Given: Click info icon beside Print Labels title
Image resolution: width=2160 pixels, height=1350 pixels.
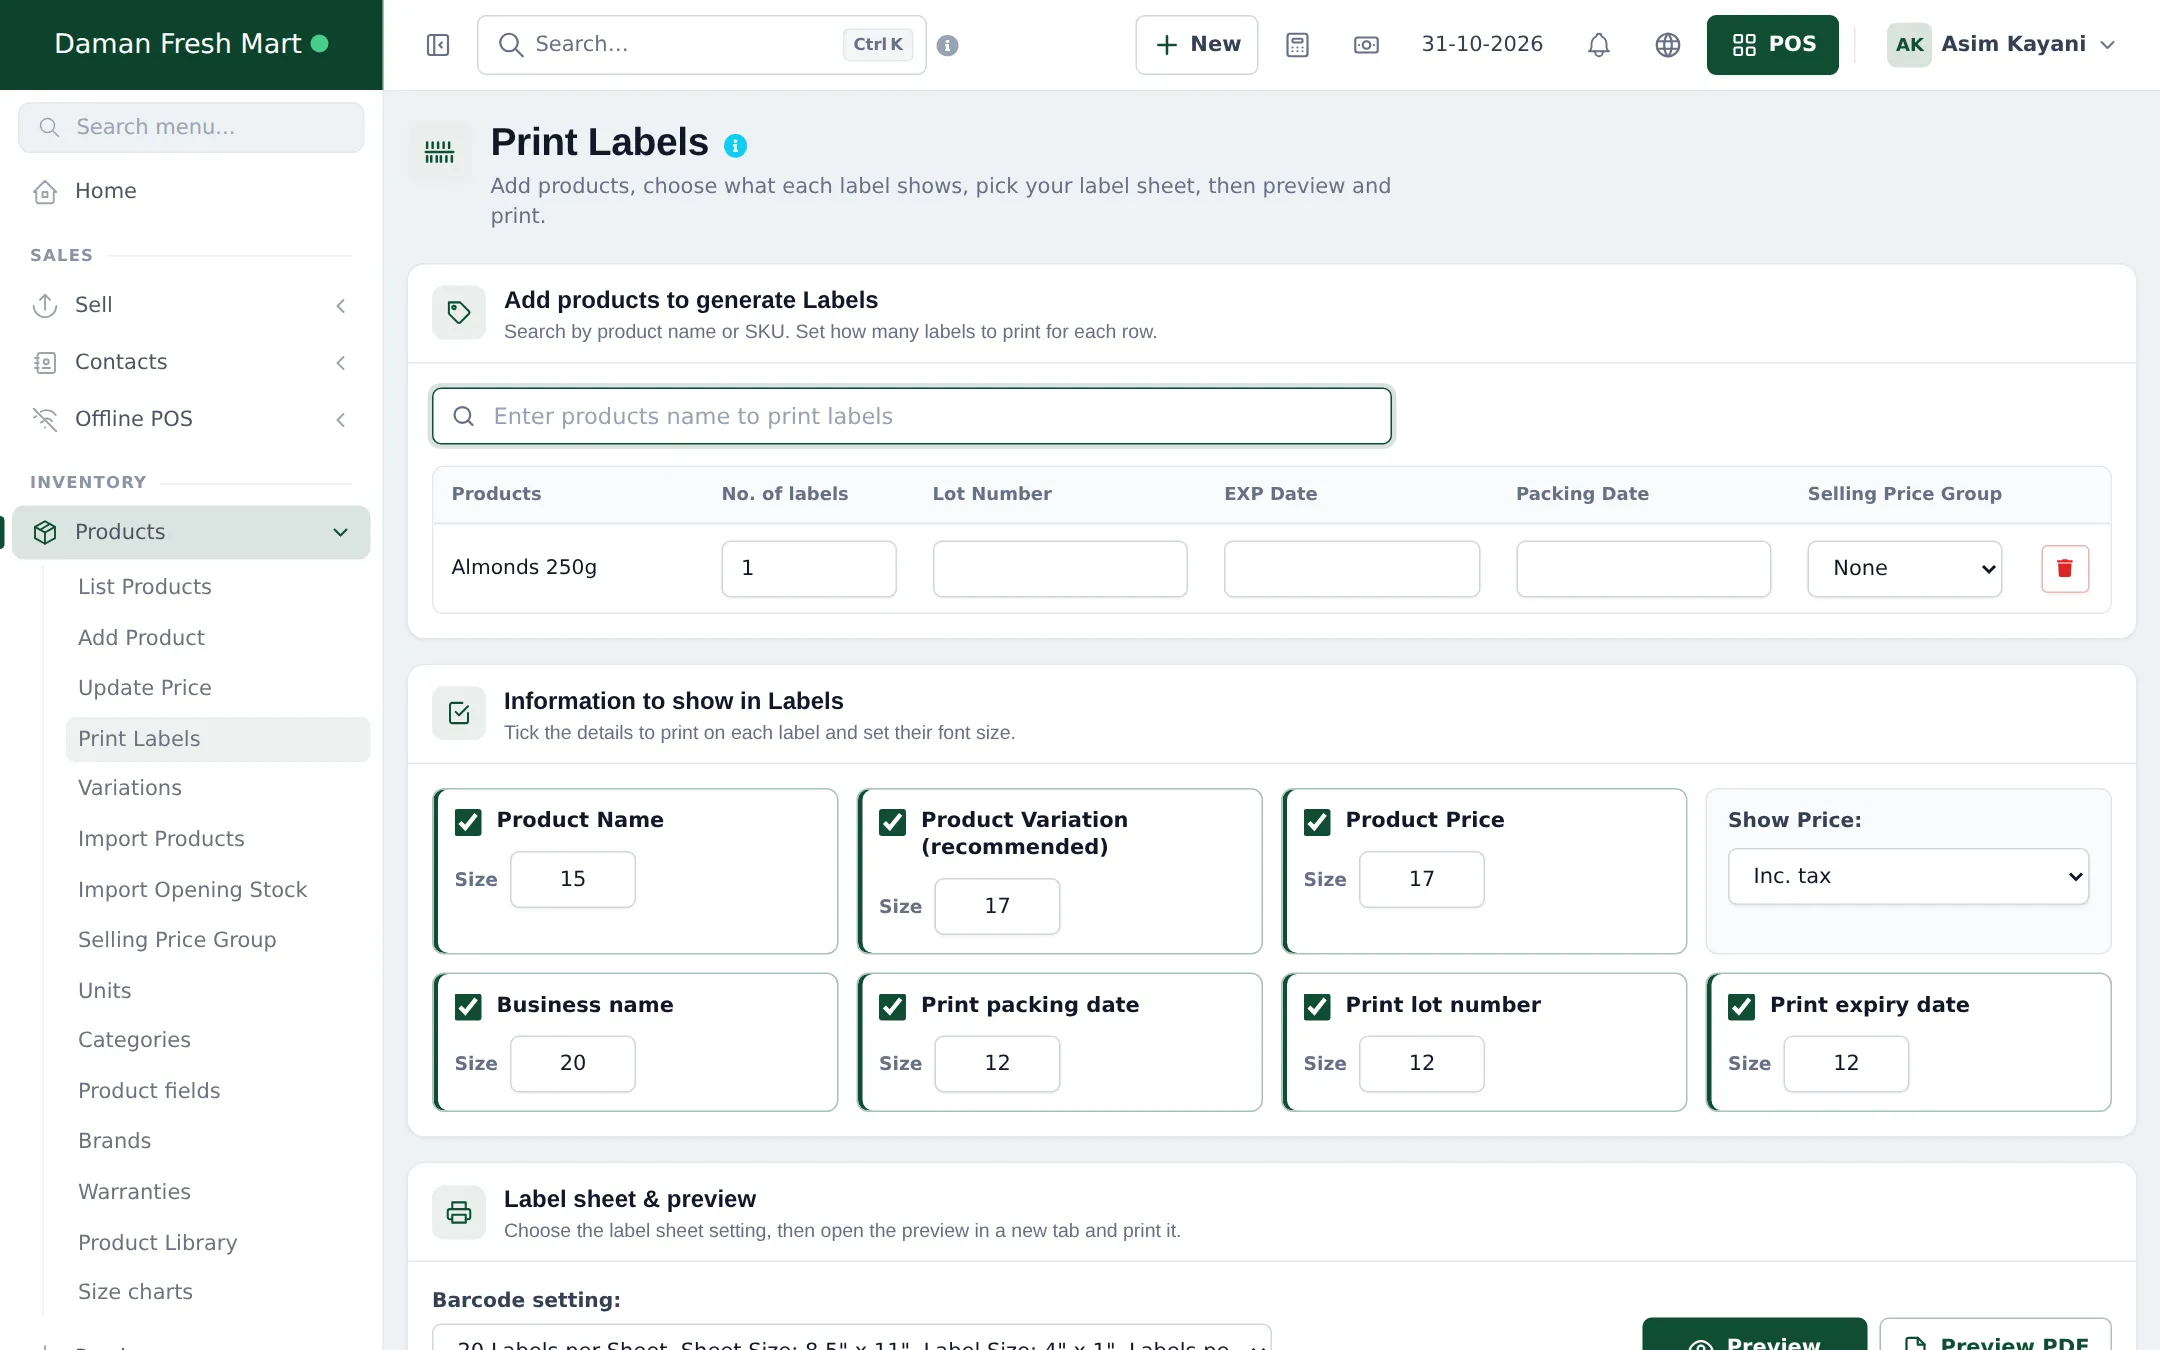Looking at the screenshot, I should 735,146.
